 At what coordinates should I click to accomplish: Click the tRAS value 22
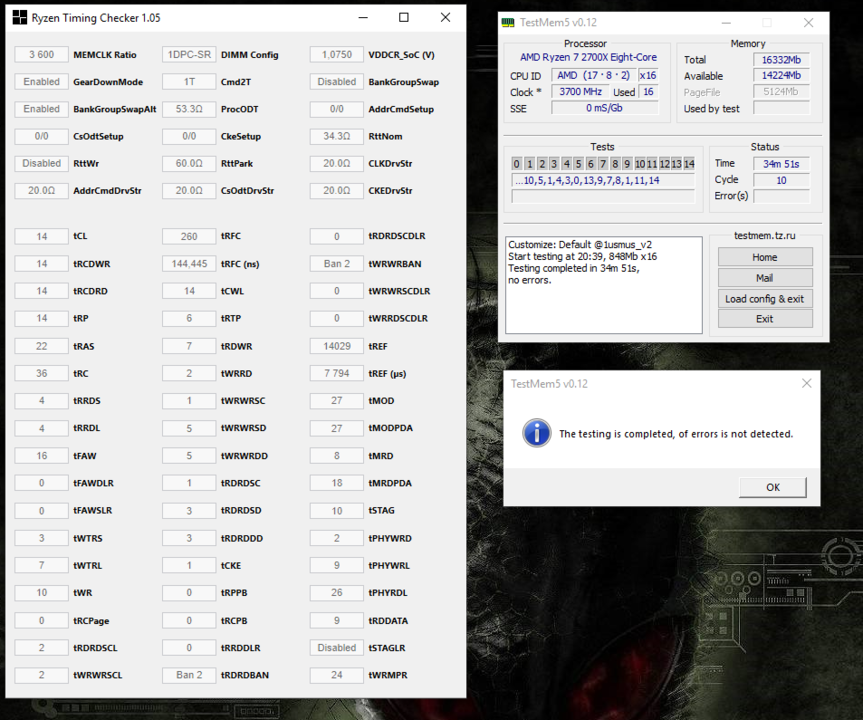click(x=42, y=346)
